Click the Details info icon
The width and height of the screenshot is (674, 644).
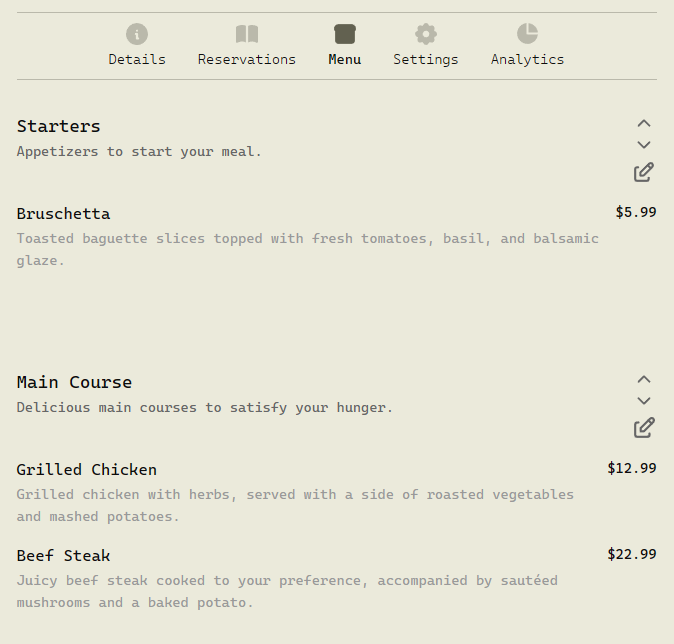pos(137,34)
